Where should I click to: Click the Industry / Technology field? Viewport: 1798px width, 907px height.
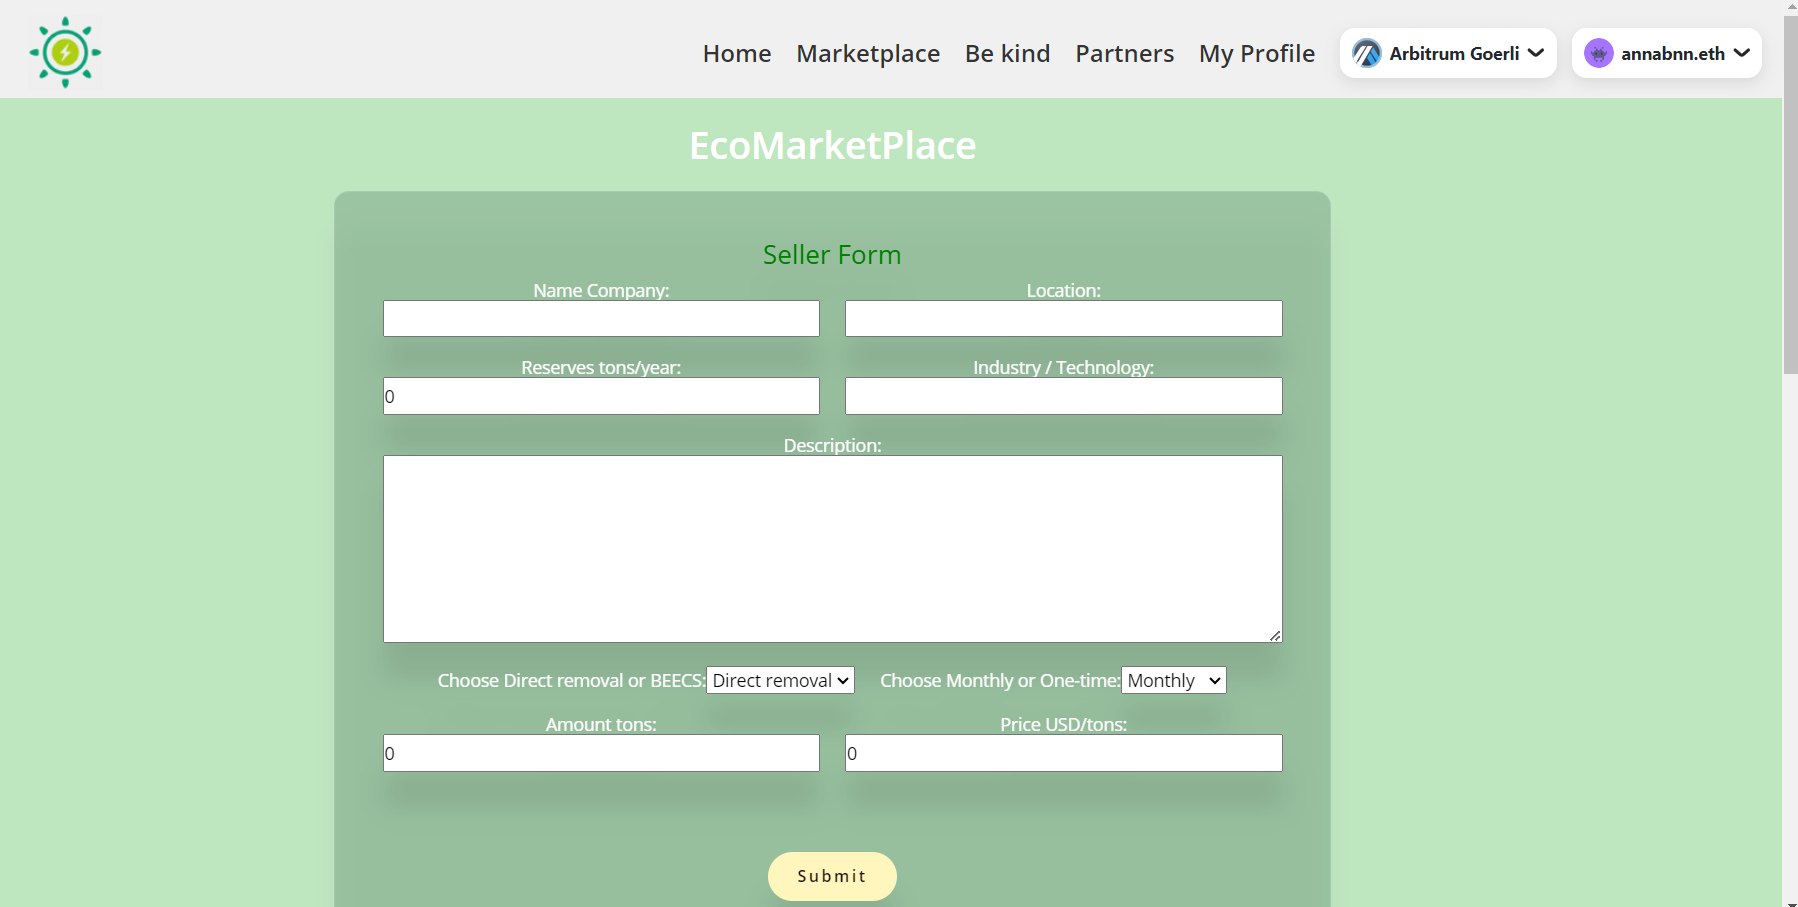pyautogui.click(x=1063, y=396)
